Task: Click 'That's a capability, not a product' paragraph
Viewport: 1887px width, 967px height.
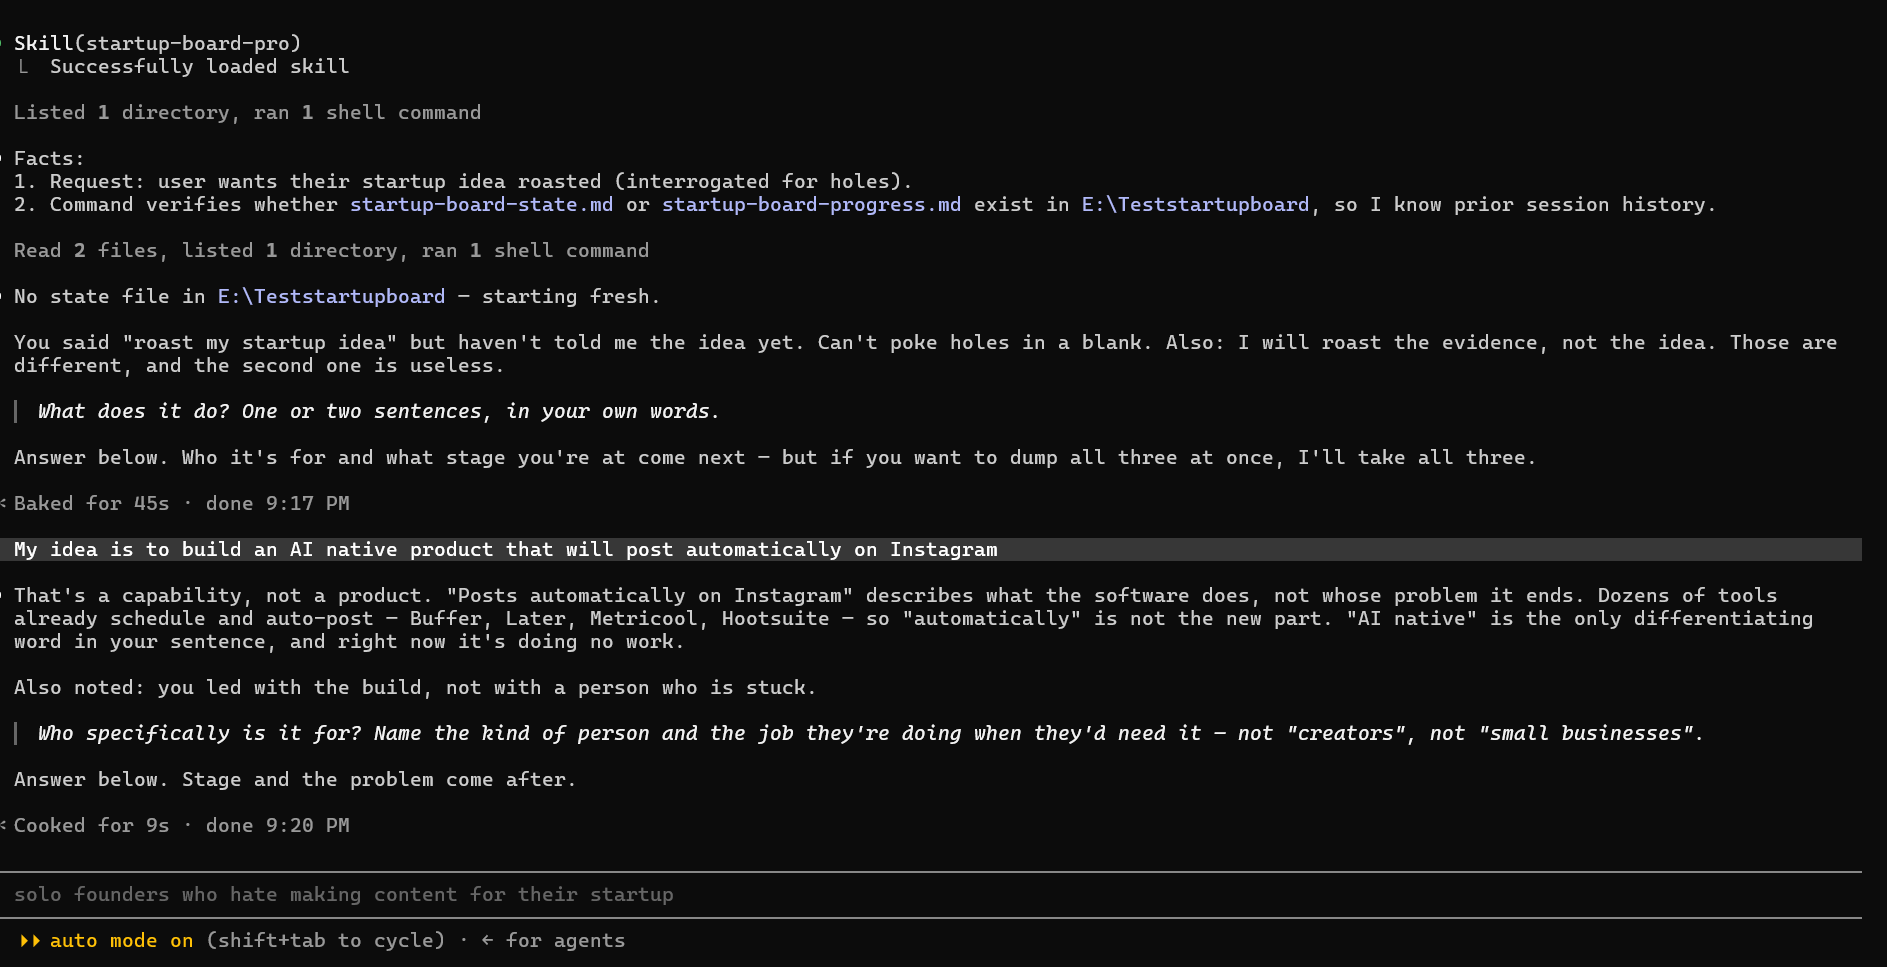Action: [913, 618]
